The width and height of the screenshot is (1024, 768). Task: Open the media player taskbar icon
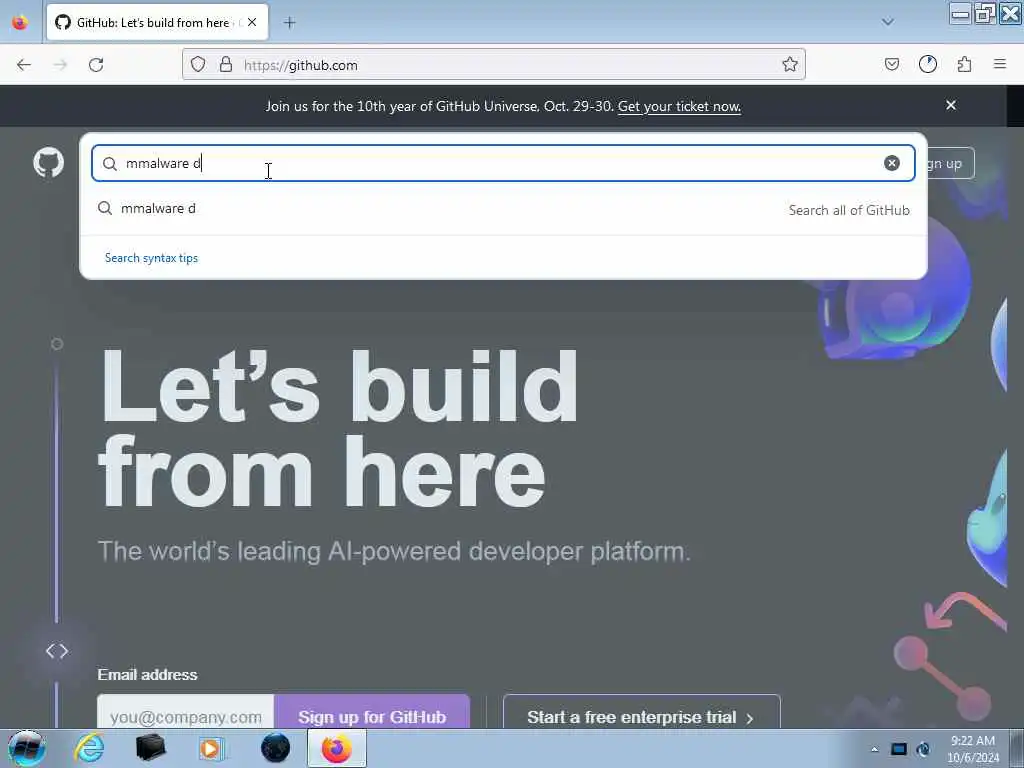tap(211, 748)
